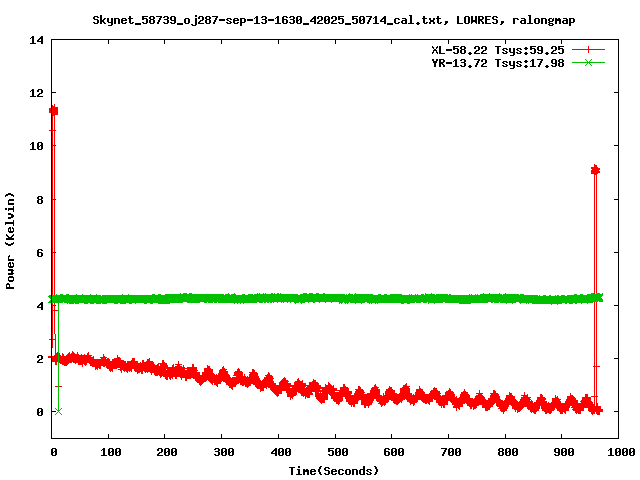The image size is (640, 480).
Task: Click the y-axis tick label 14
Action: pyautogui.click(x=36, y=40)
